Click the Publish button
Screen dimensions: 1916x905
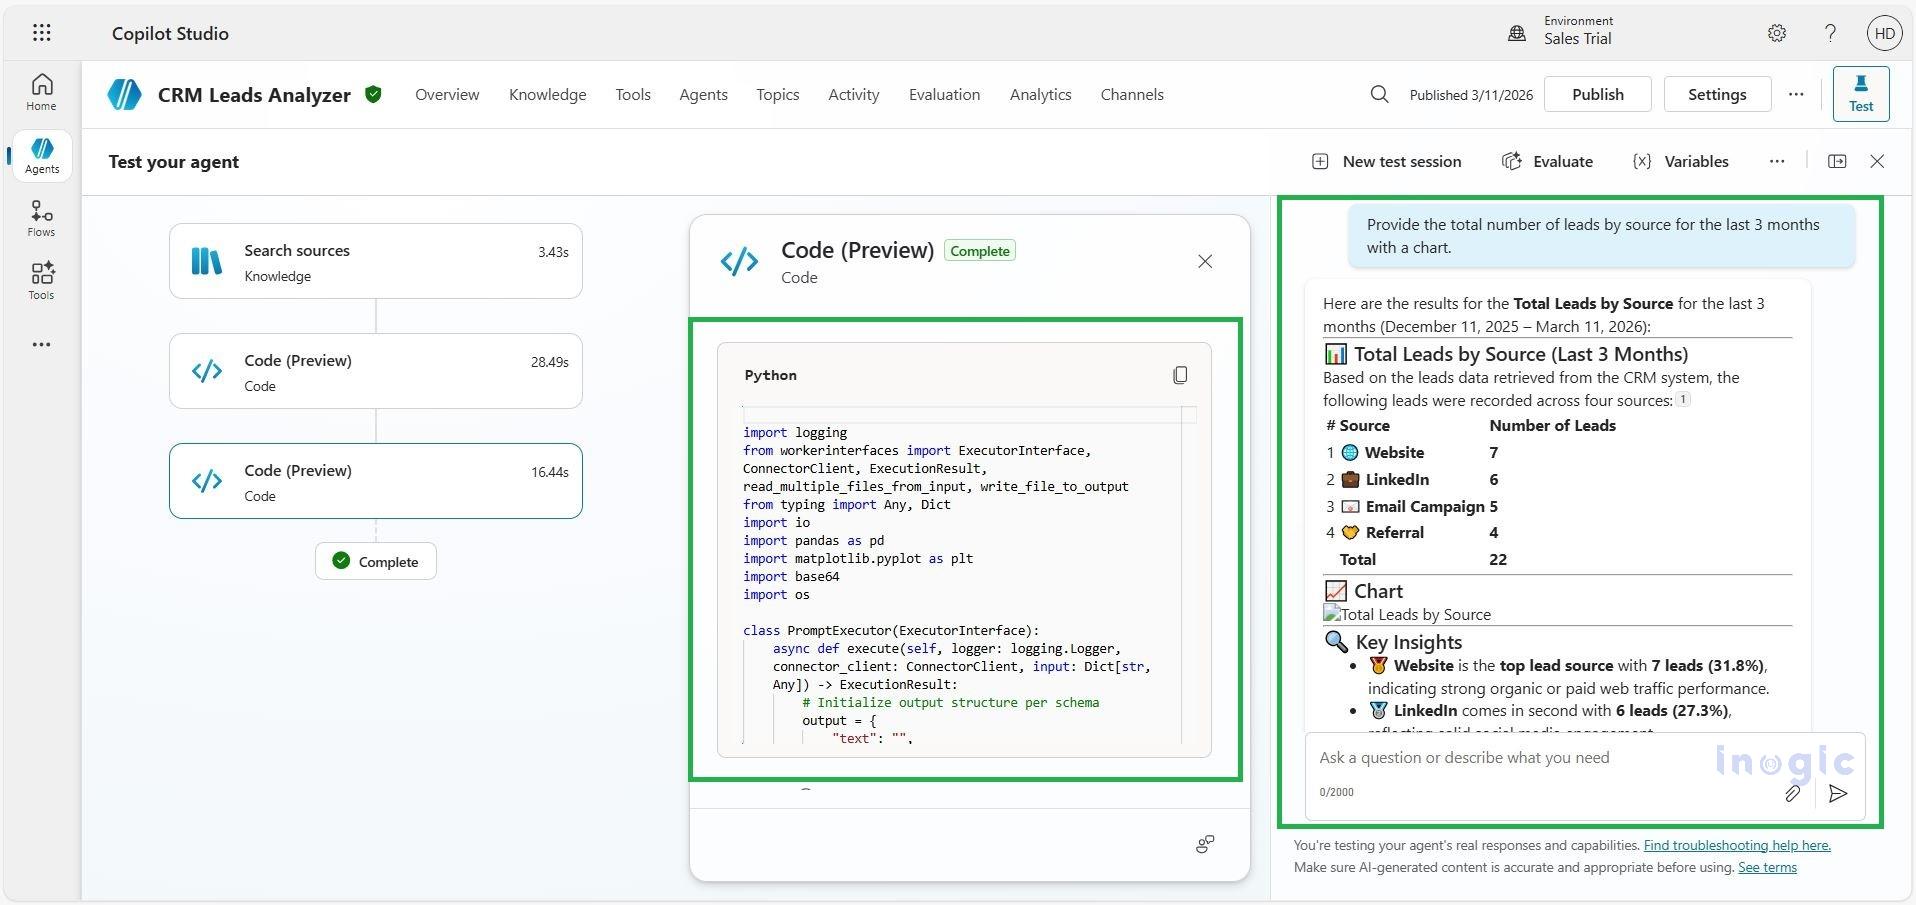point(1597,94)
